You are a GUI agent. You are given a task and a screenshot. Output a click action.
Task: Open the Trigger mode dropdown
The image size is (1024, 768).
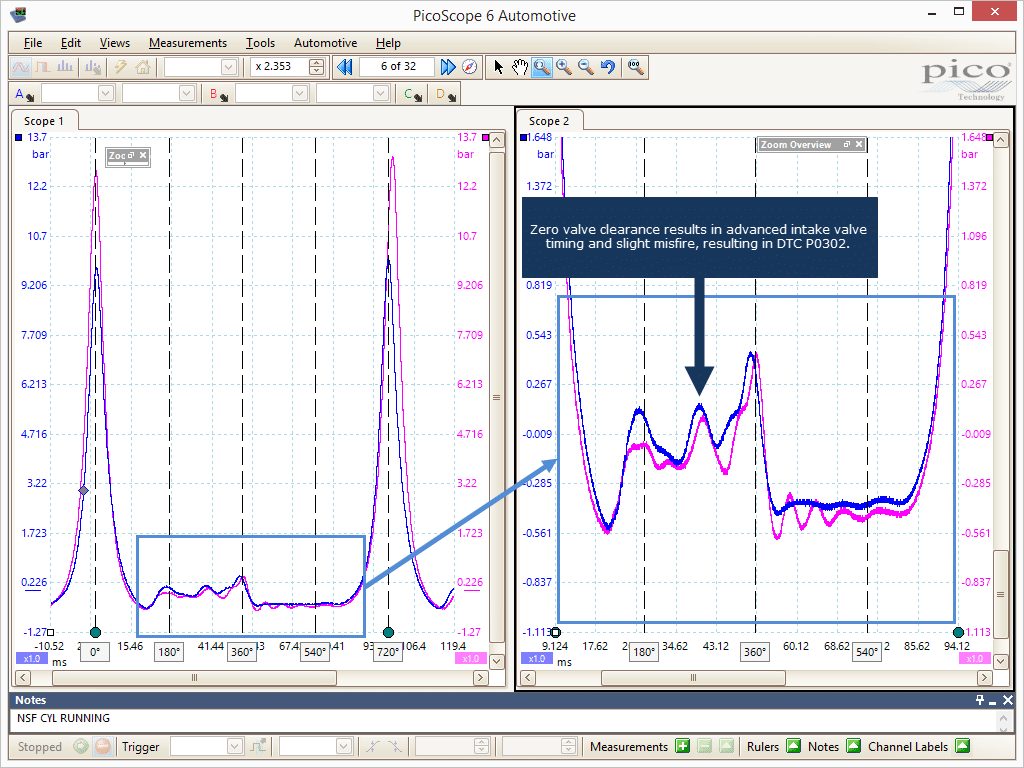207,746
